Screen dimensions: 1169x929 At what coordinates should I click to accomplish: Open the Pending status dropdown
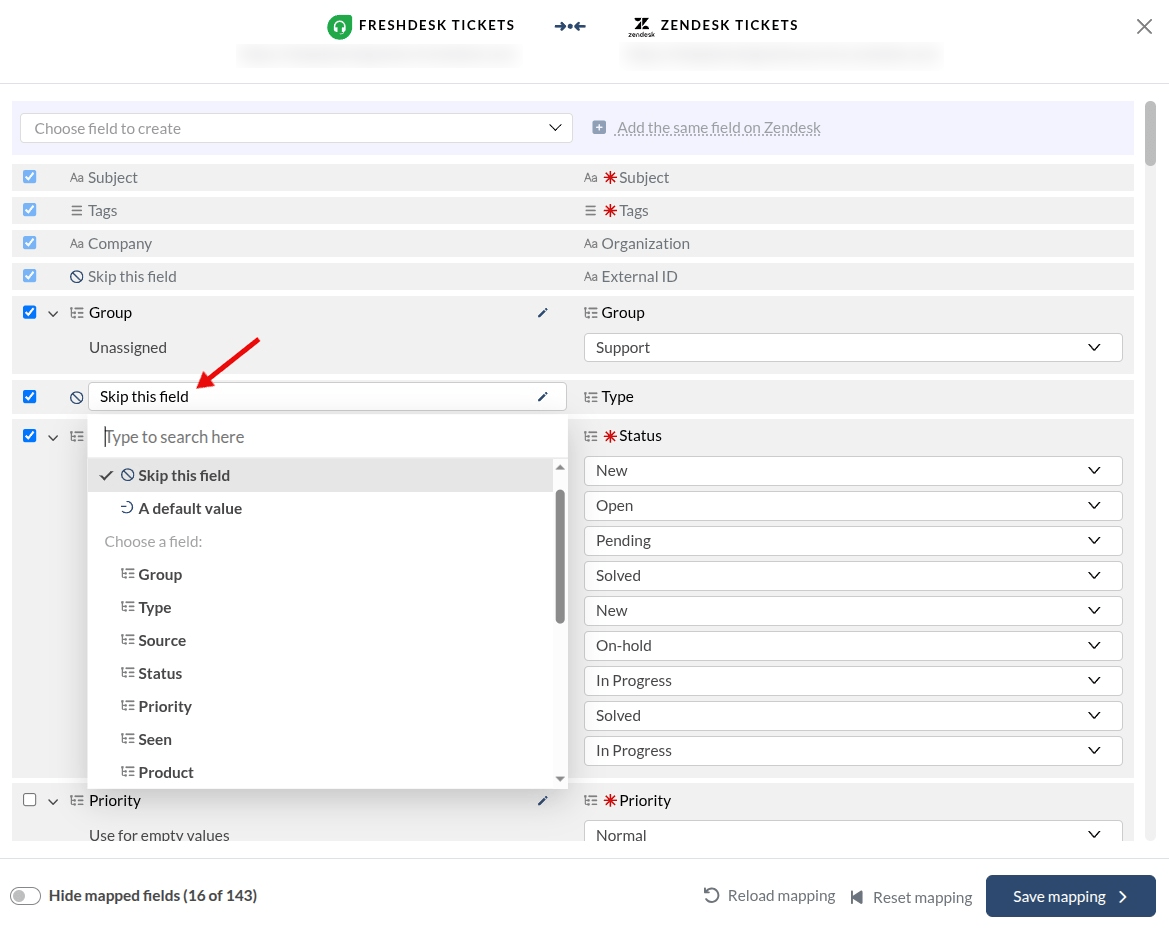tap(853, 541)
